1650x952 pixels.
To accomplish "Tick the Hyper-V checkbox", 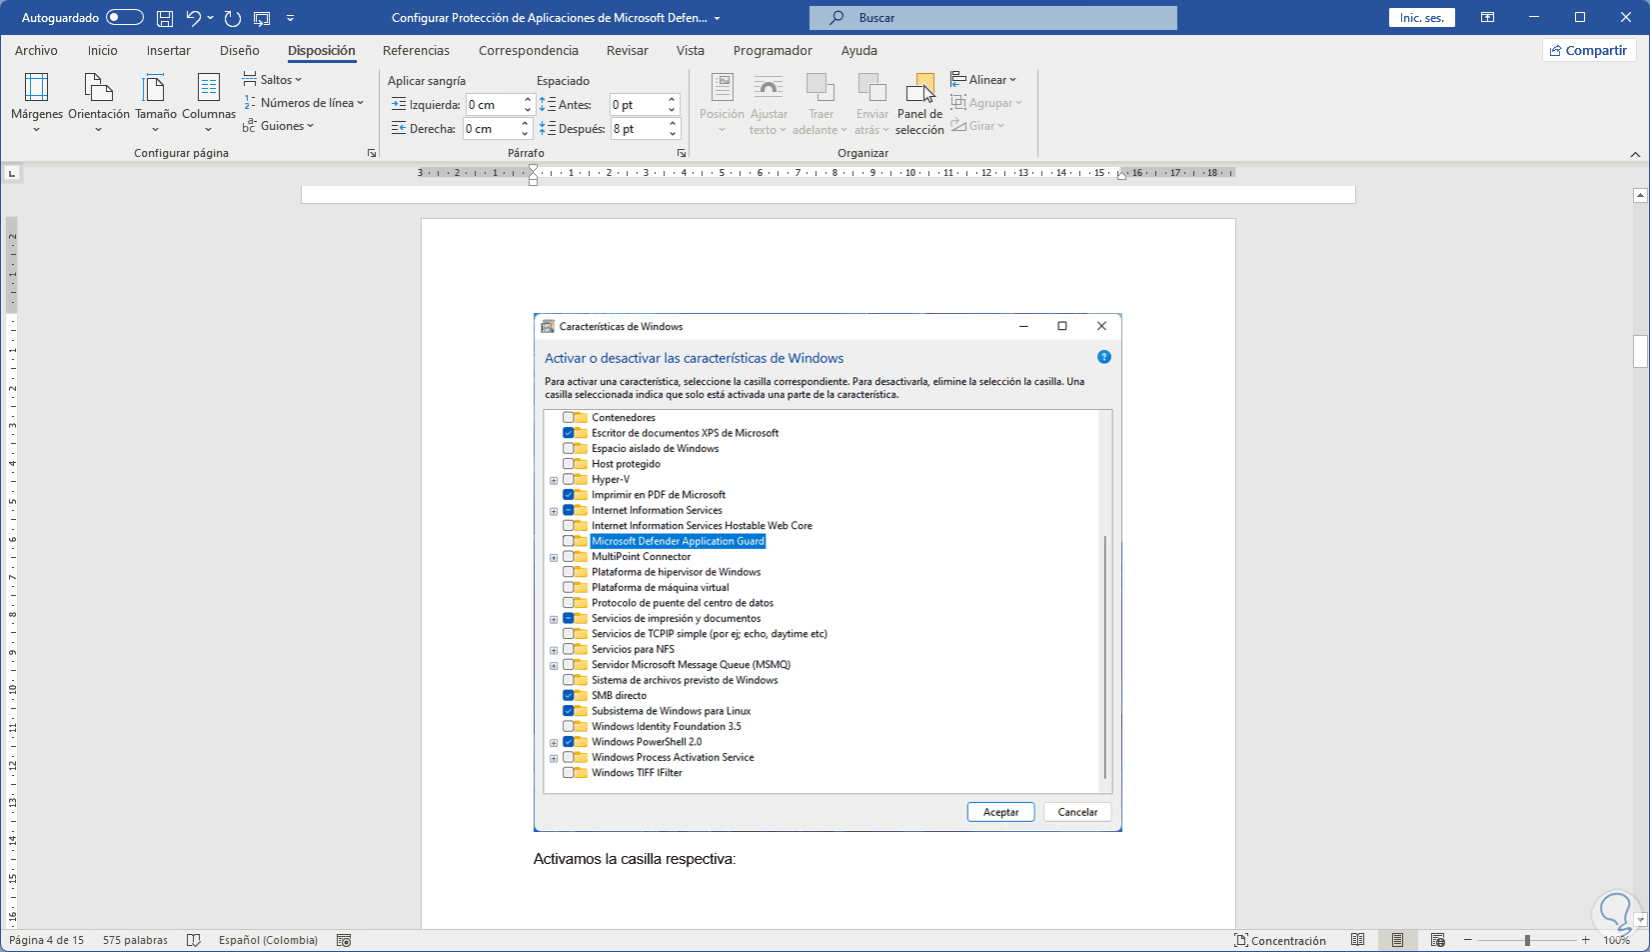I will (x=568, y=480).
